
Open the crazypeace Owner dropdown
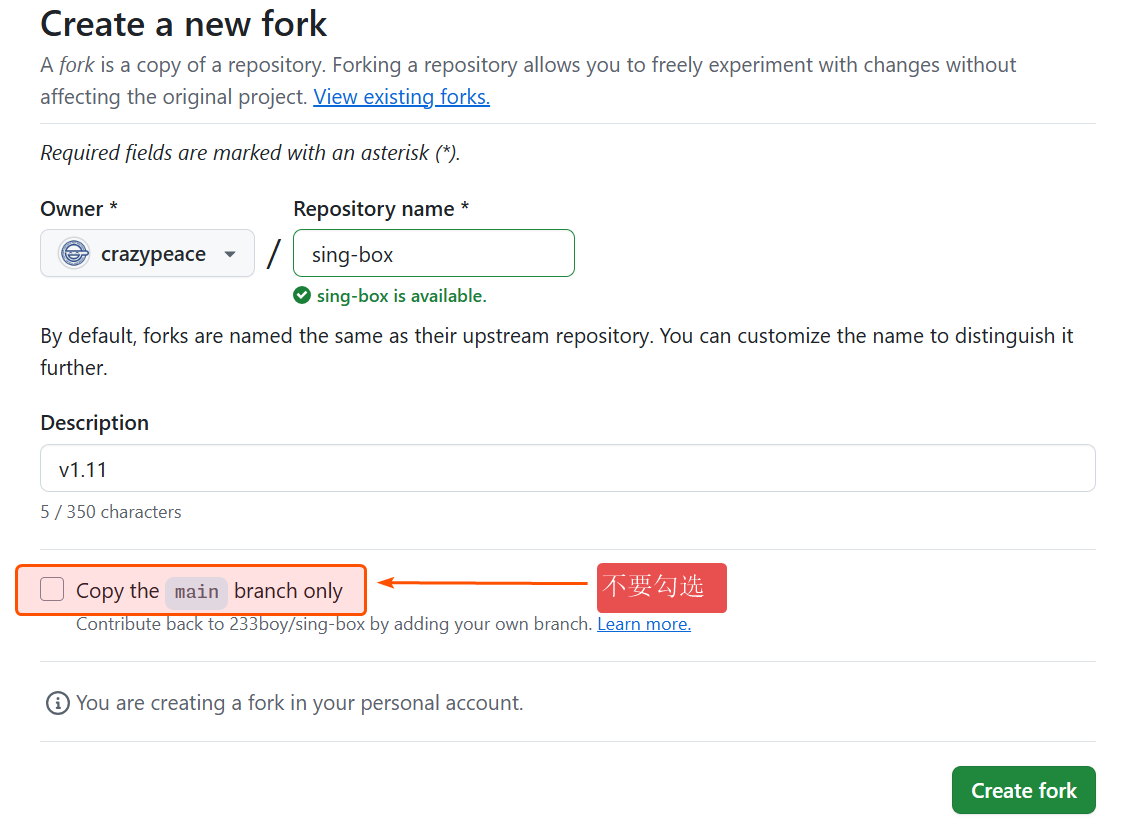click(147, 254)
